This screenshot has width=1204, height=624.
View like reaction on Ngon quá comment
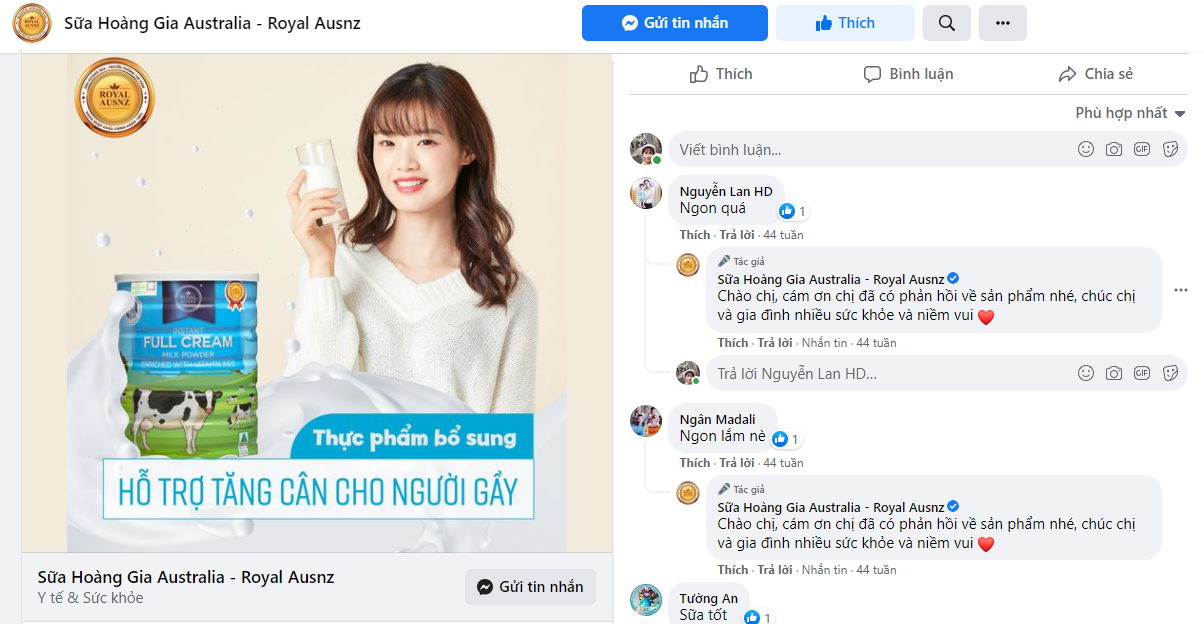[x=793, y=211]
